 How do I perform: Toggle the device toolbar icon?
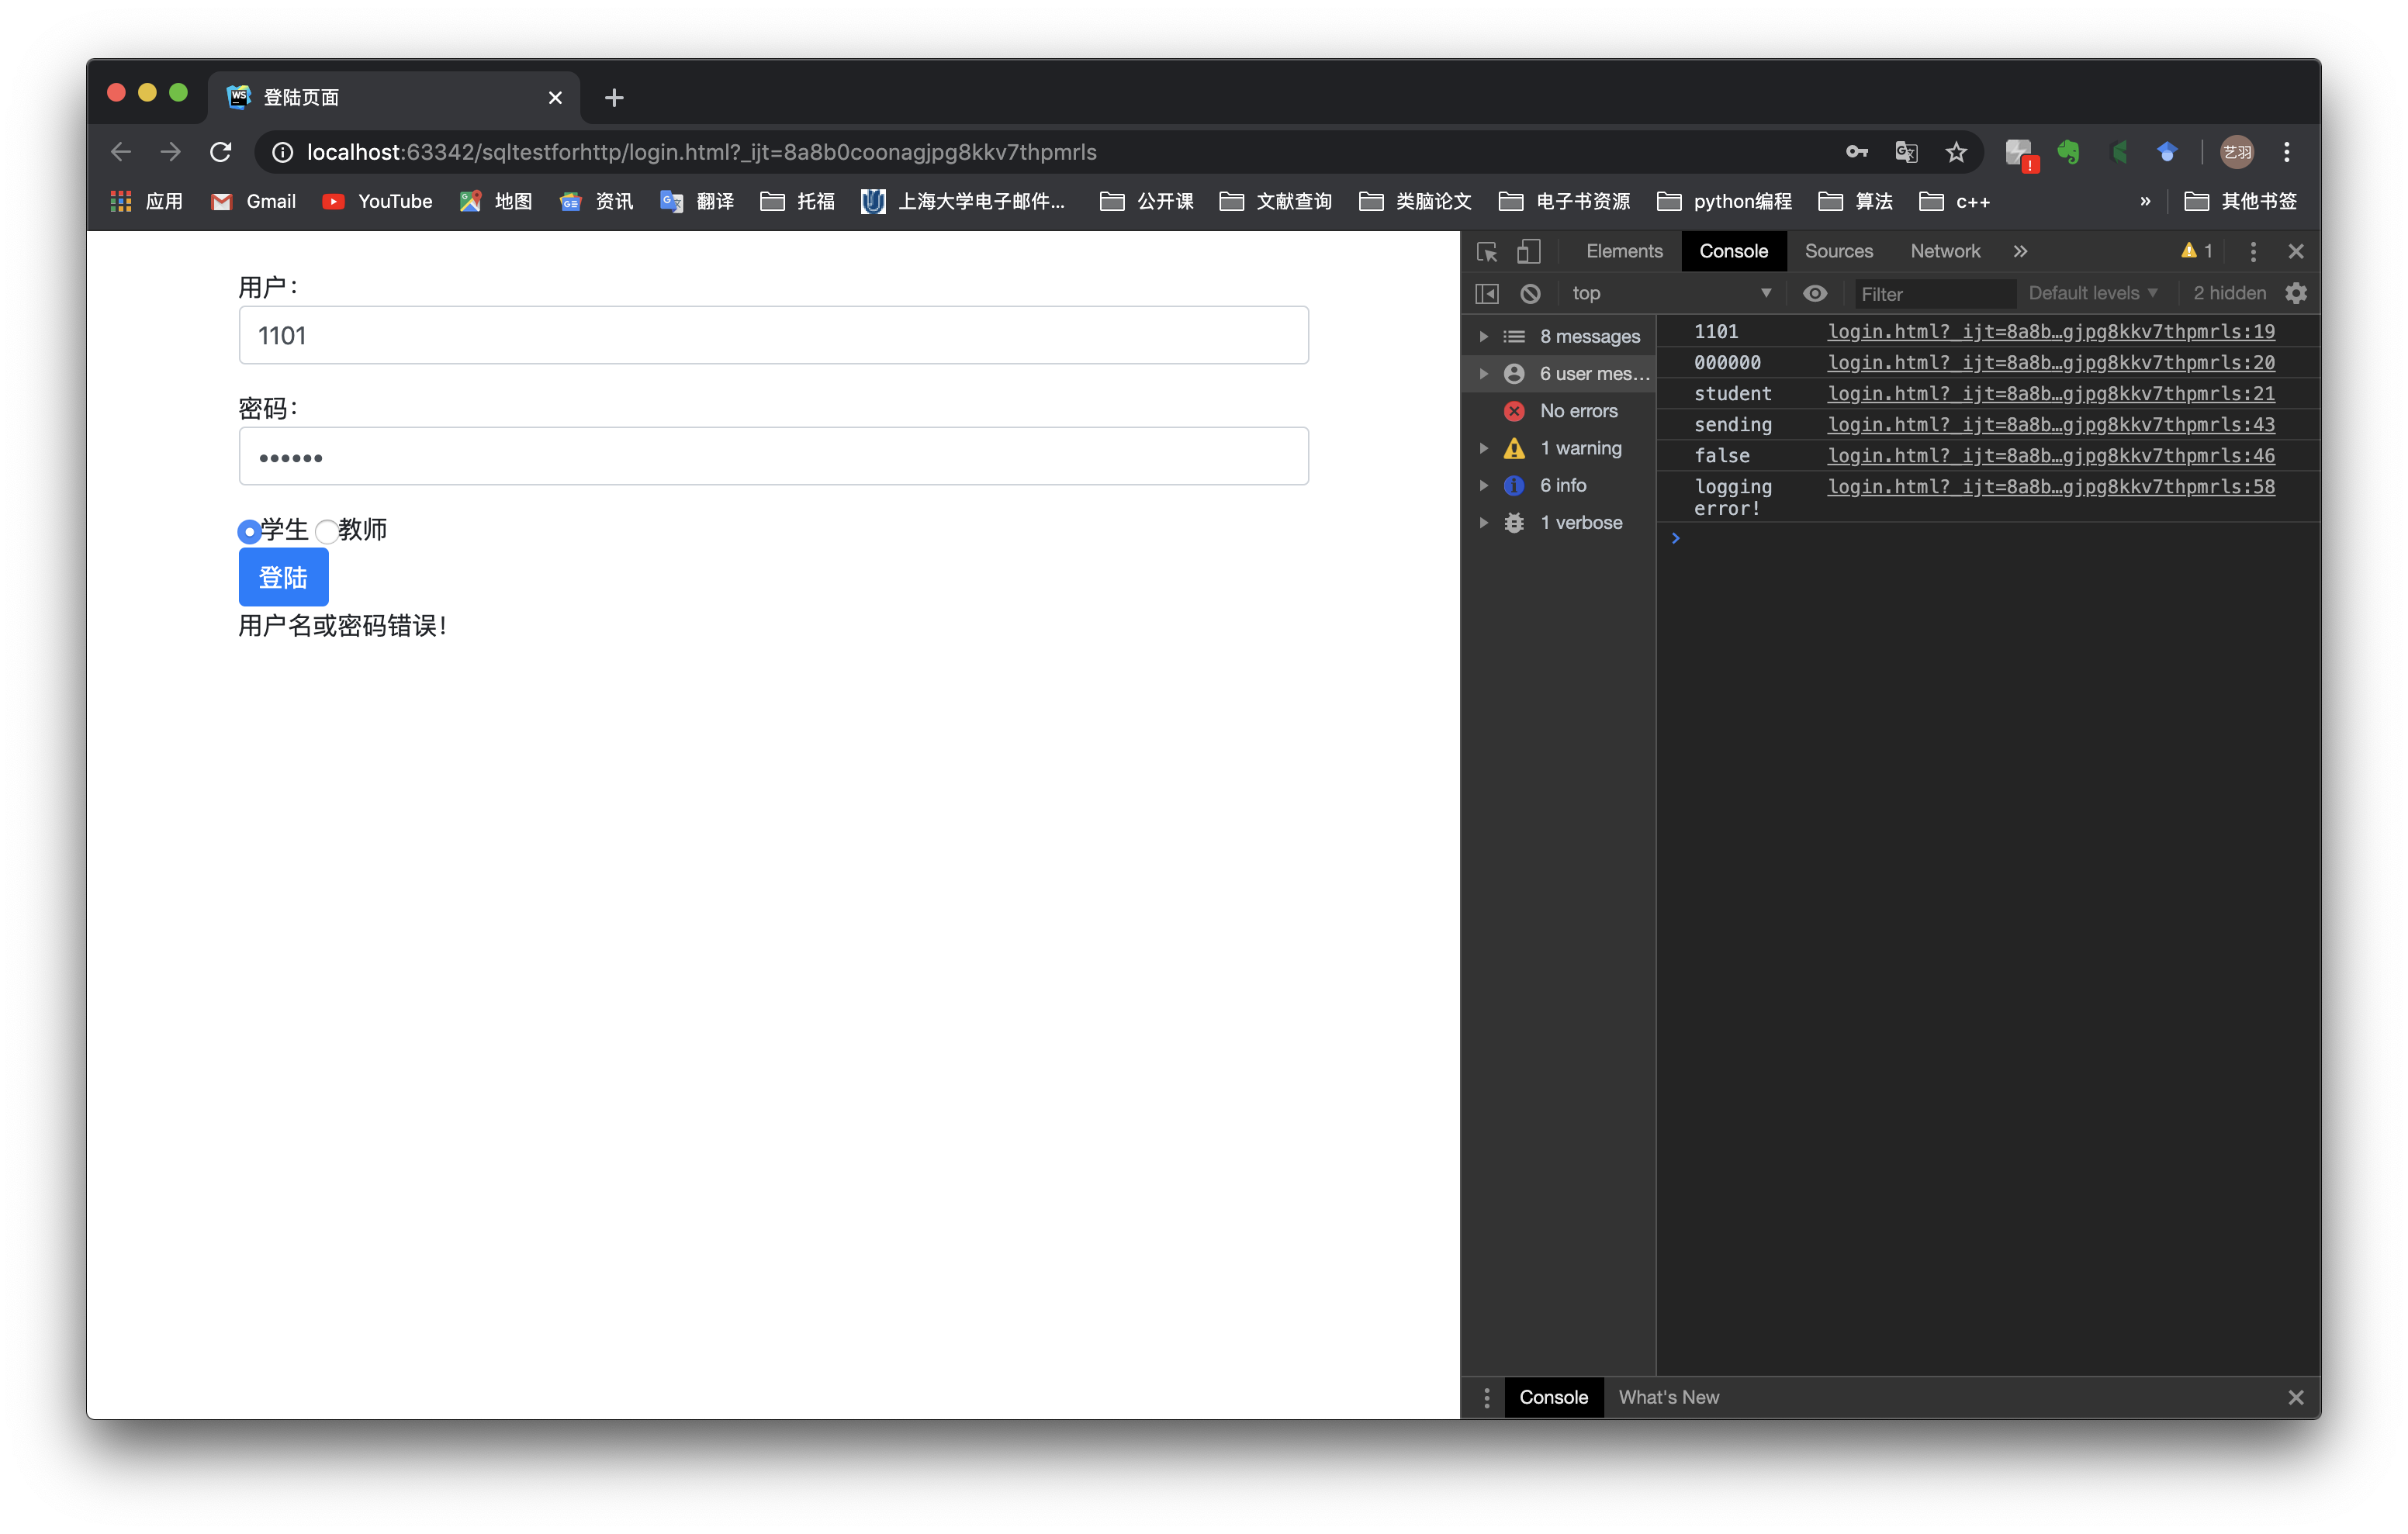(x=1528, y=252)
